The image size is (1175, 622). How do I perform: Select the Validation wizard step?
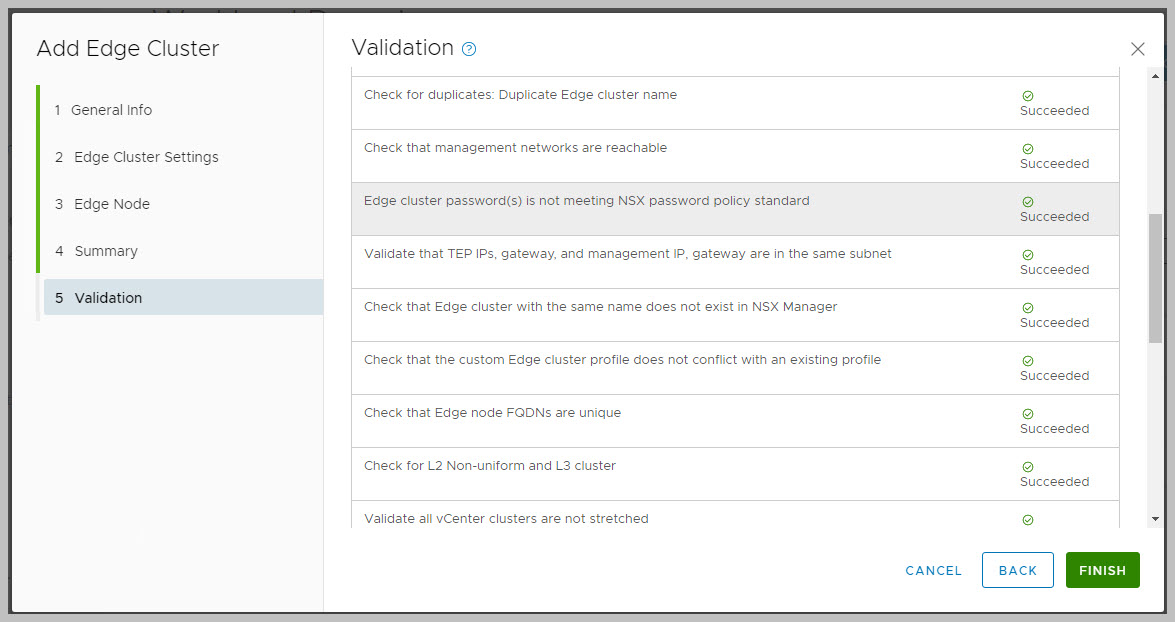(108, 298)
